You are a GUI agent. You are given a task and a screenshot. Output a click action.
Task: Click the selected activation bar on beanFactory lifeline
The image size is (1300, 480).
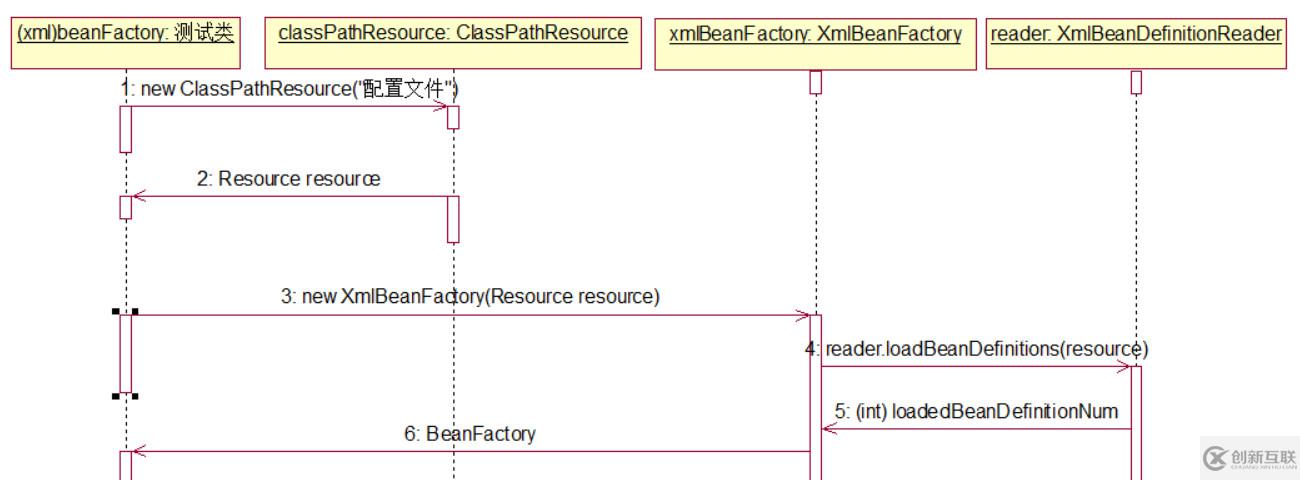click(x=126, y=353)
